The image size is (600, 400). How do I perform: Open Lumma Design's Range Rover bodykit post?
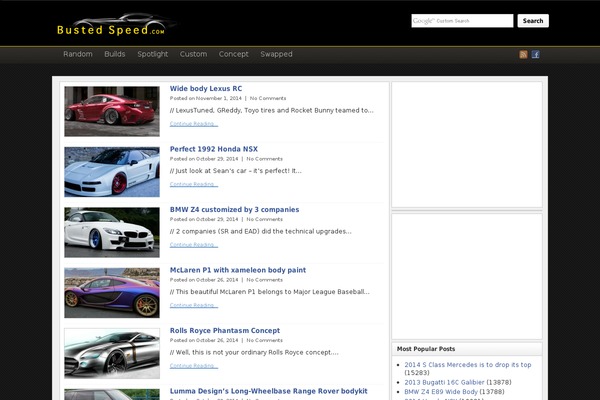(269, 391)
